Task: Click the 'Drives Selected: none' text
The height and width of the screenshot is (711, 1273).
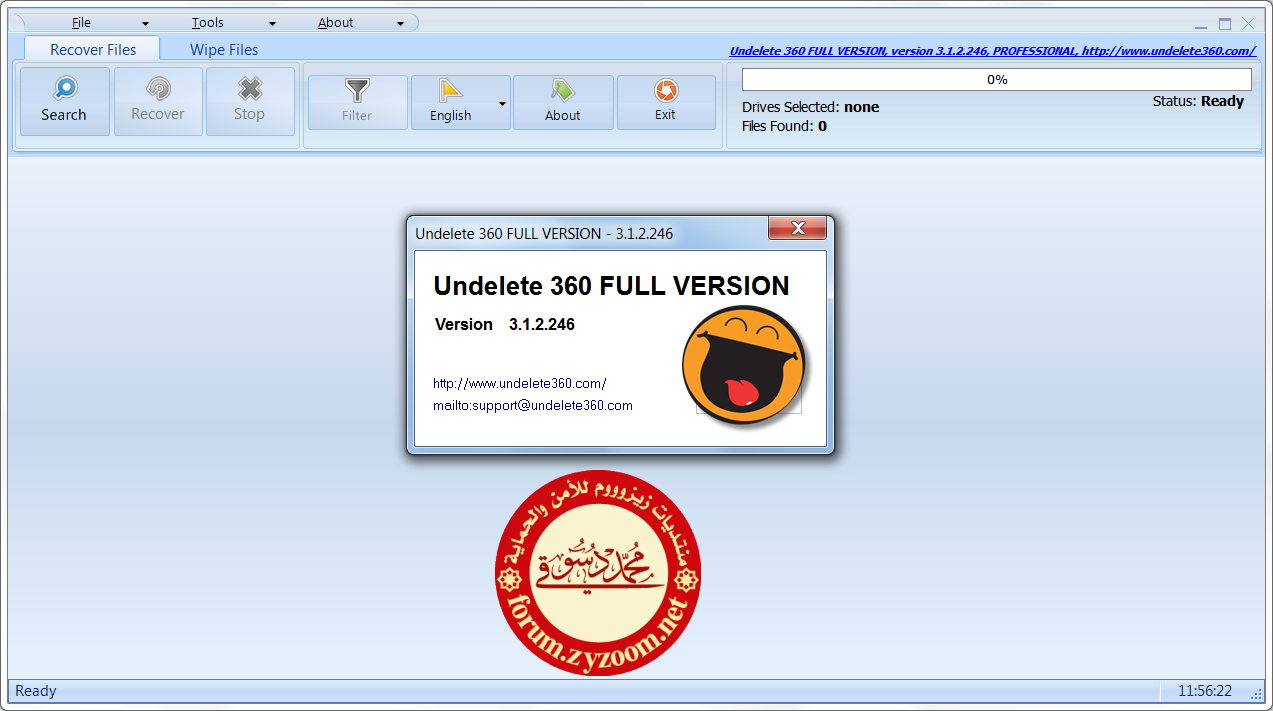Action: (x=811, y=107)
